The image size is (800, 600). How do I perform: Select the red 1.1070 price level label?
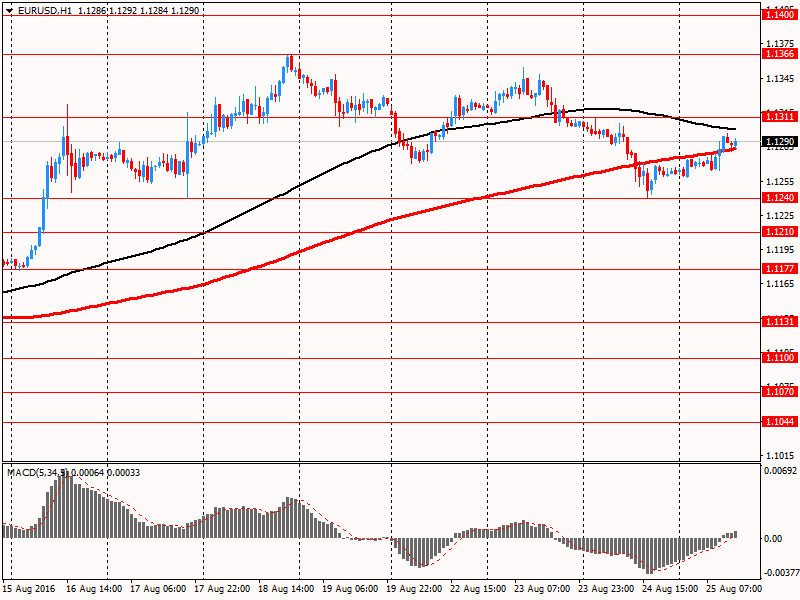[x=780, y=391]
